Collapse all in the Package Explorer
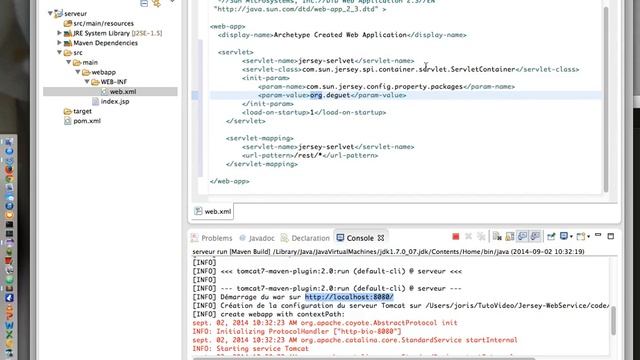 click(144, 3)
